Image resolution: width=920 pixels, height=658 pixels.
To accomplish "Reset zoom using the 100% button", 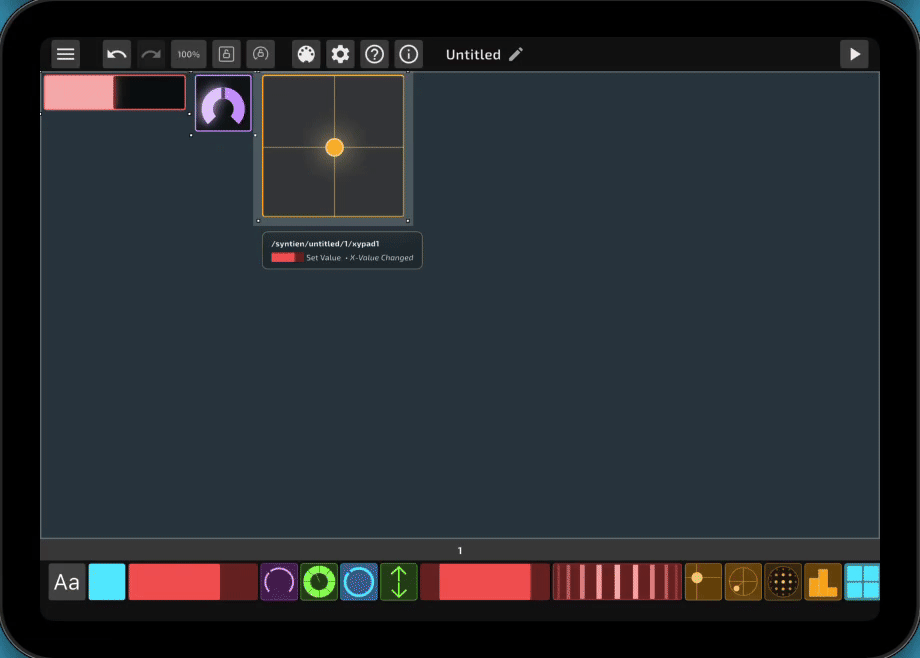I will (188, 55).
